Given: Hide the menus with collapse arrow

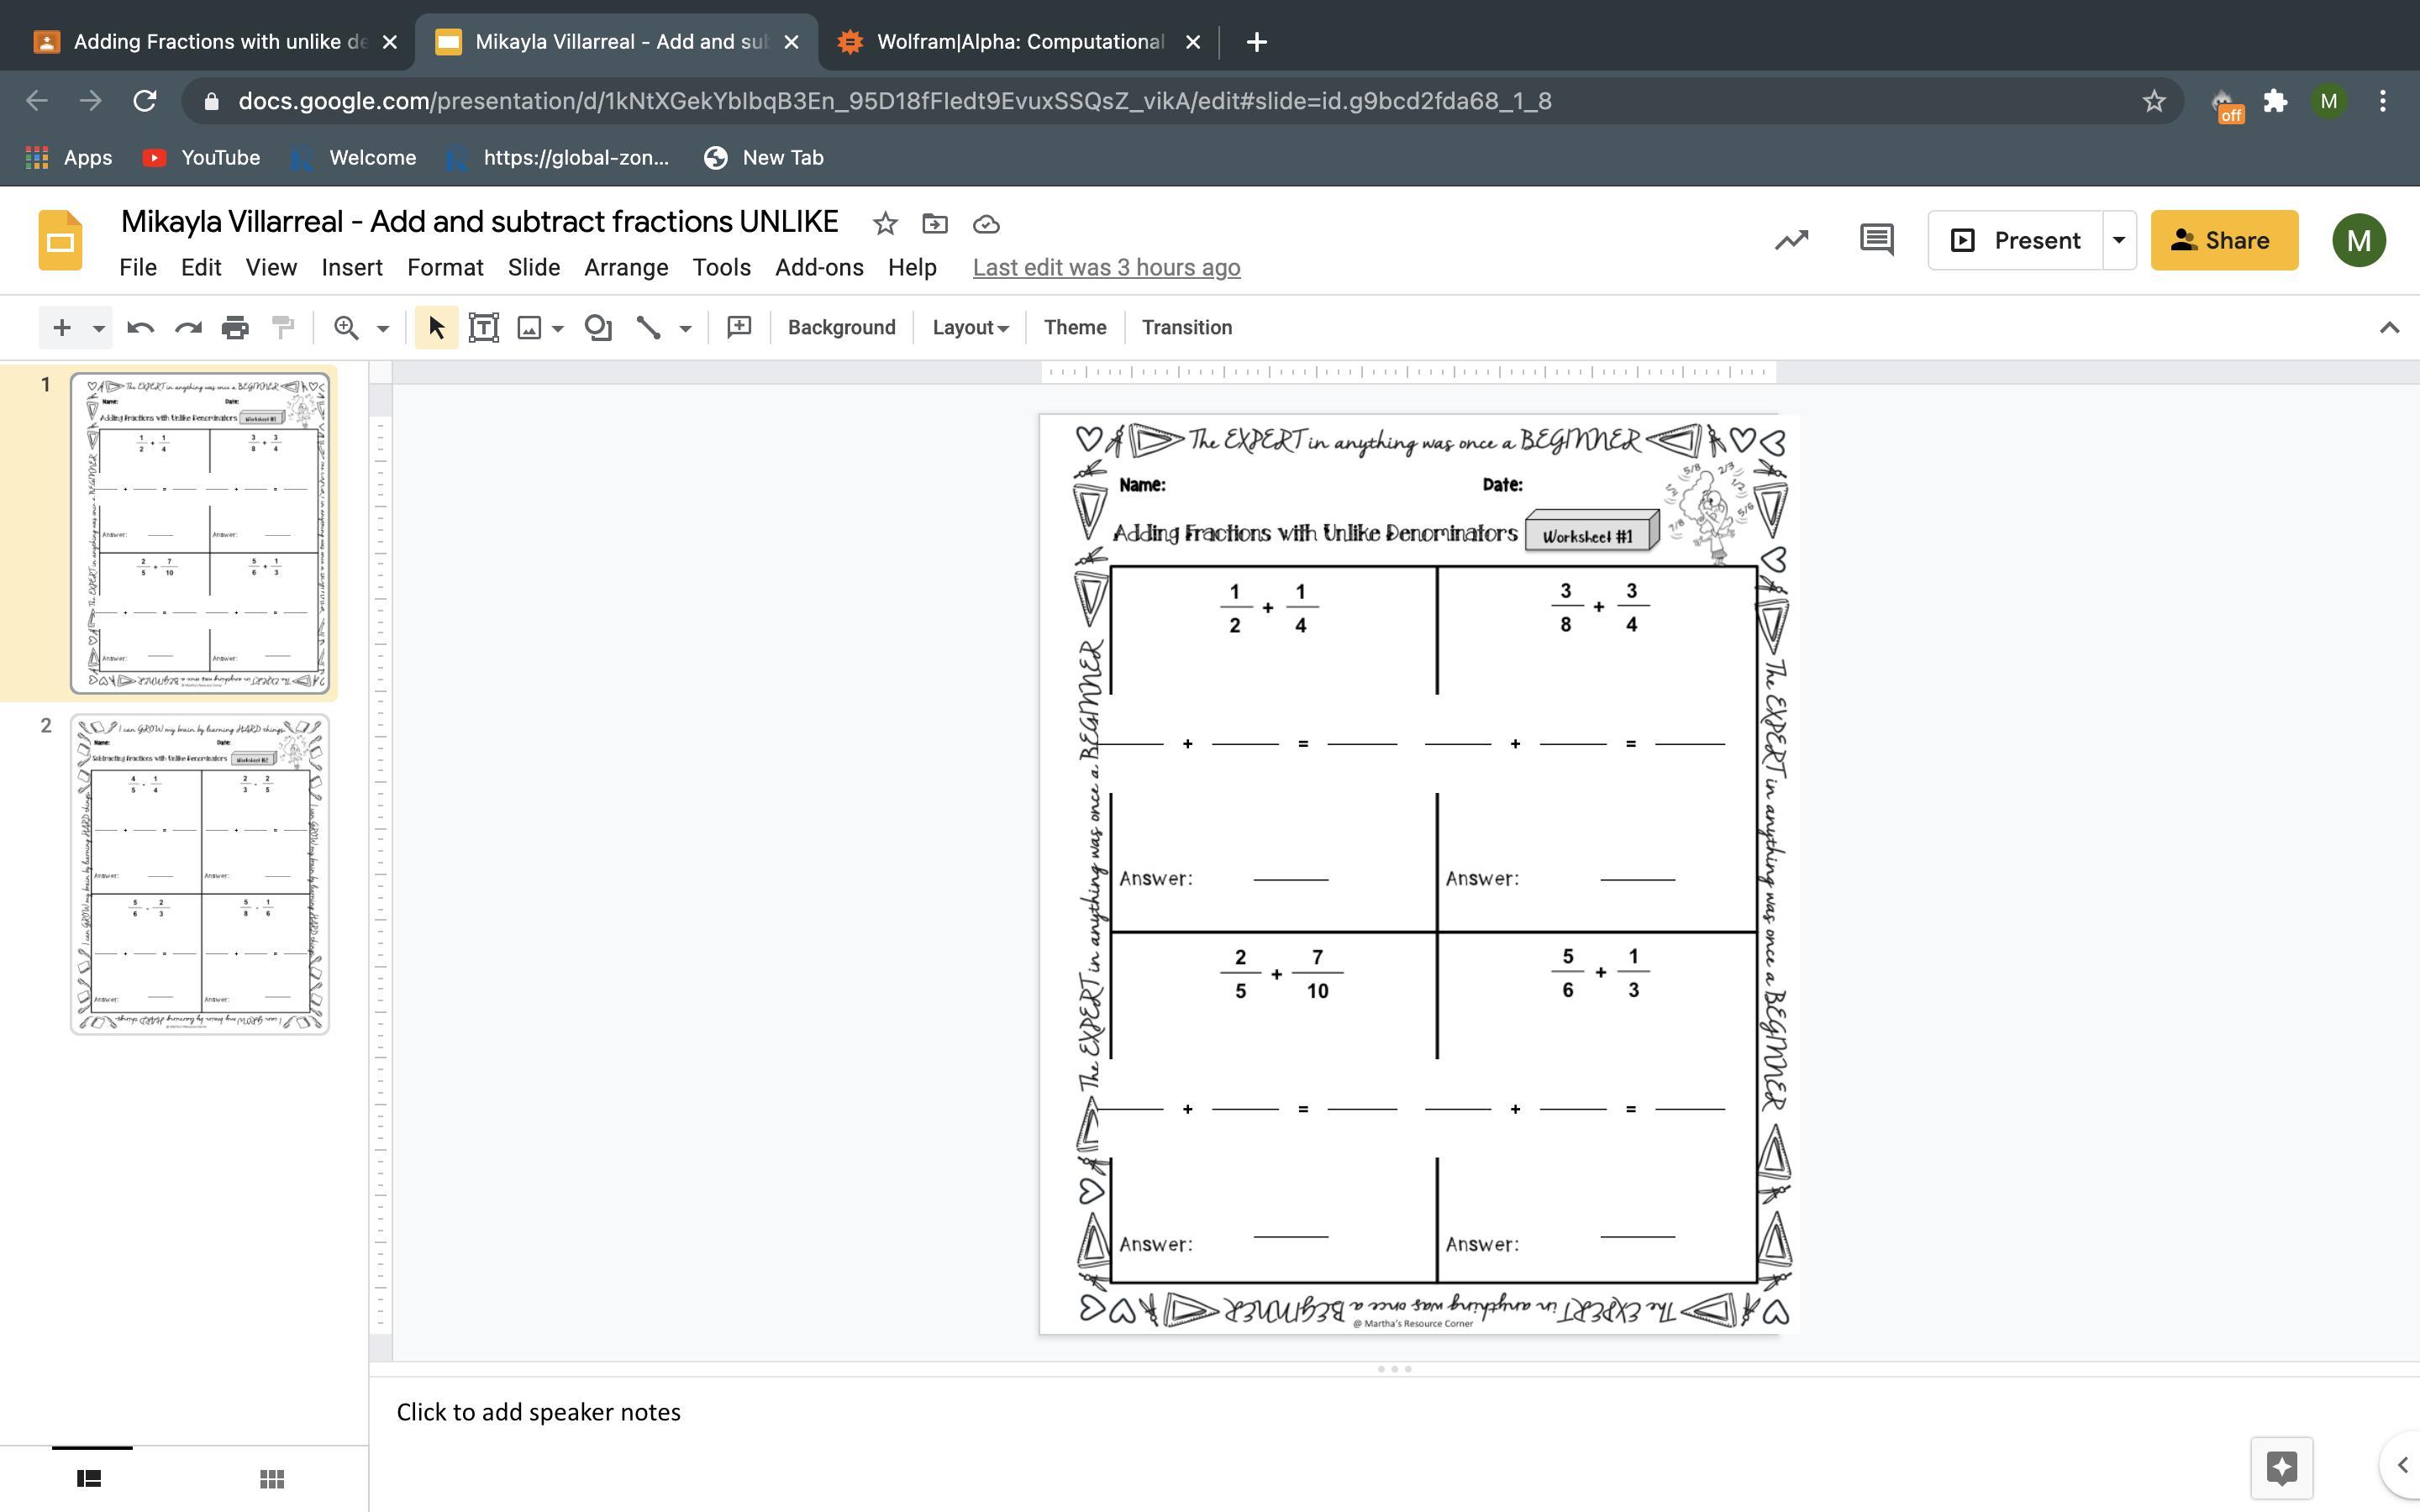Looking at the screenshot, I should click(2389, 328).
